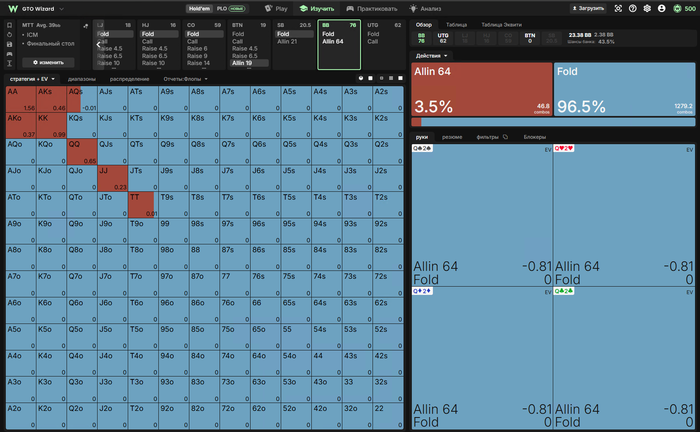Expand the Действия dropdown

pos(431,56)
